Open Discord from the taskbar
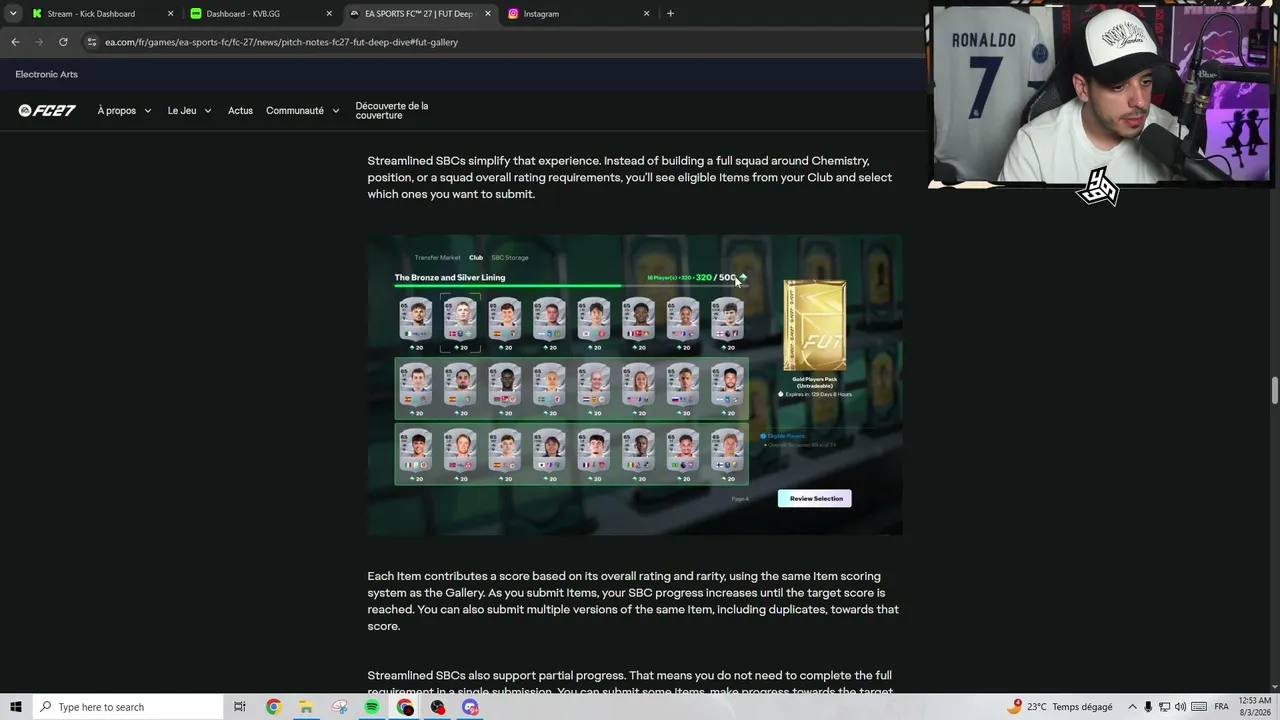 pos(471,707)
